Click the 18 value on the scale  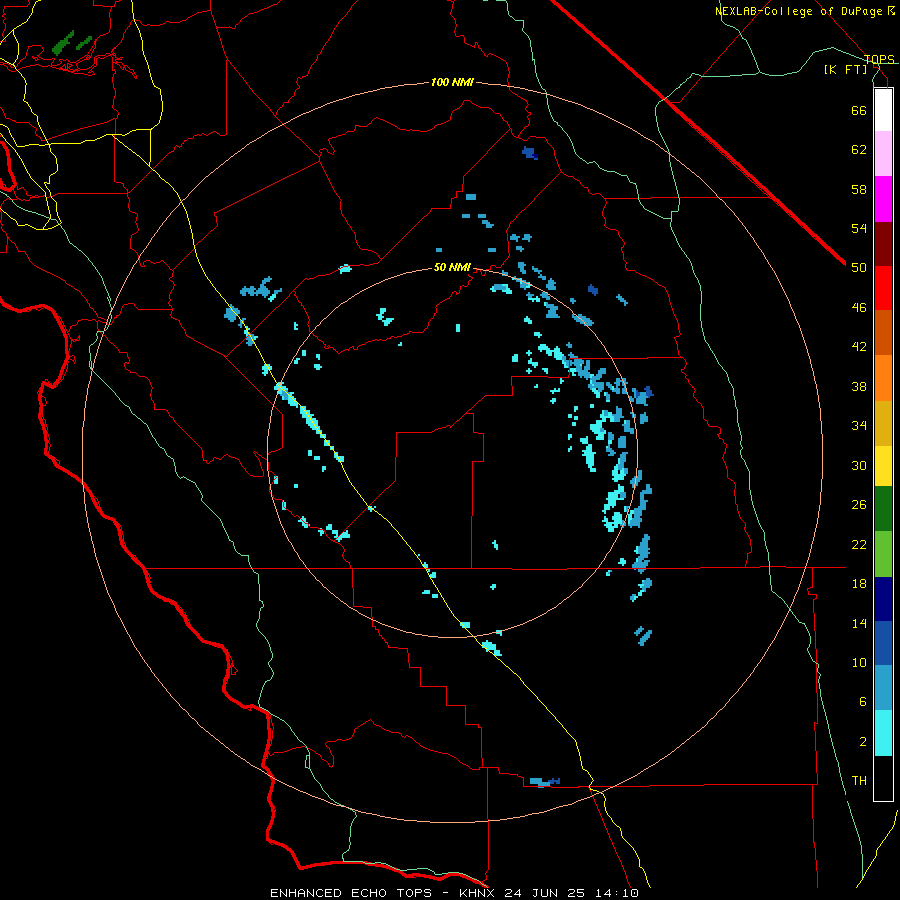click(x=859, y=584)
